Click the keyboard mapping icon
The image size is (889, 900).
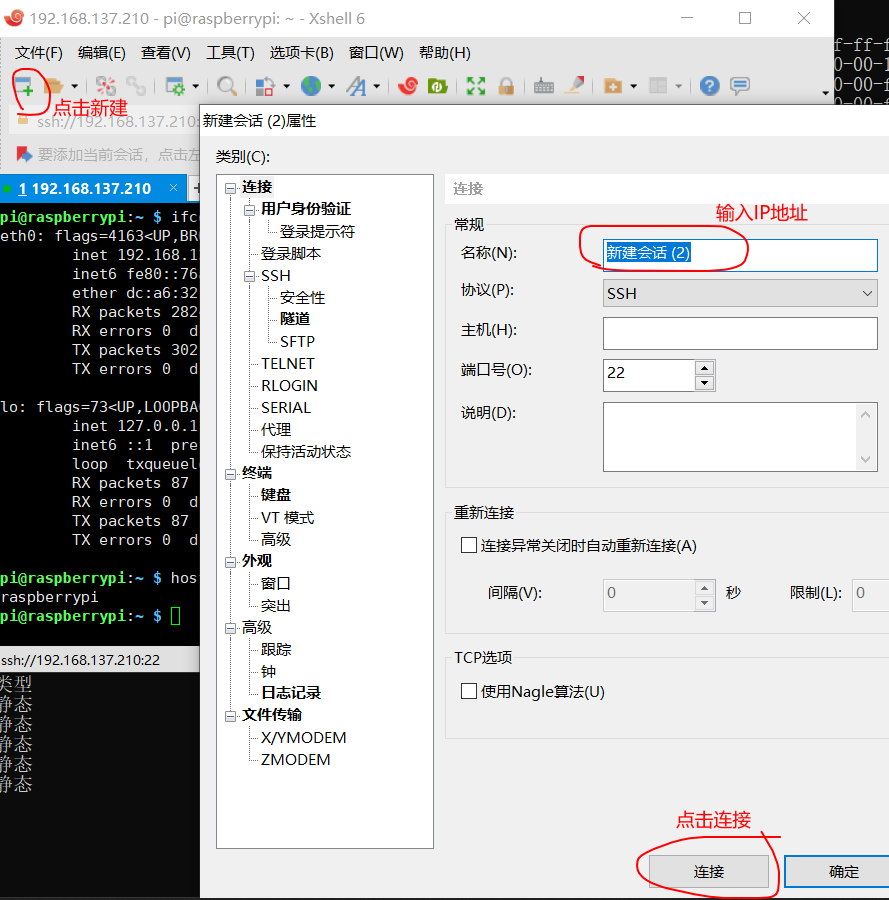544,87
